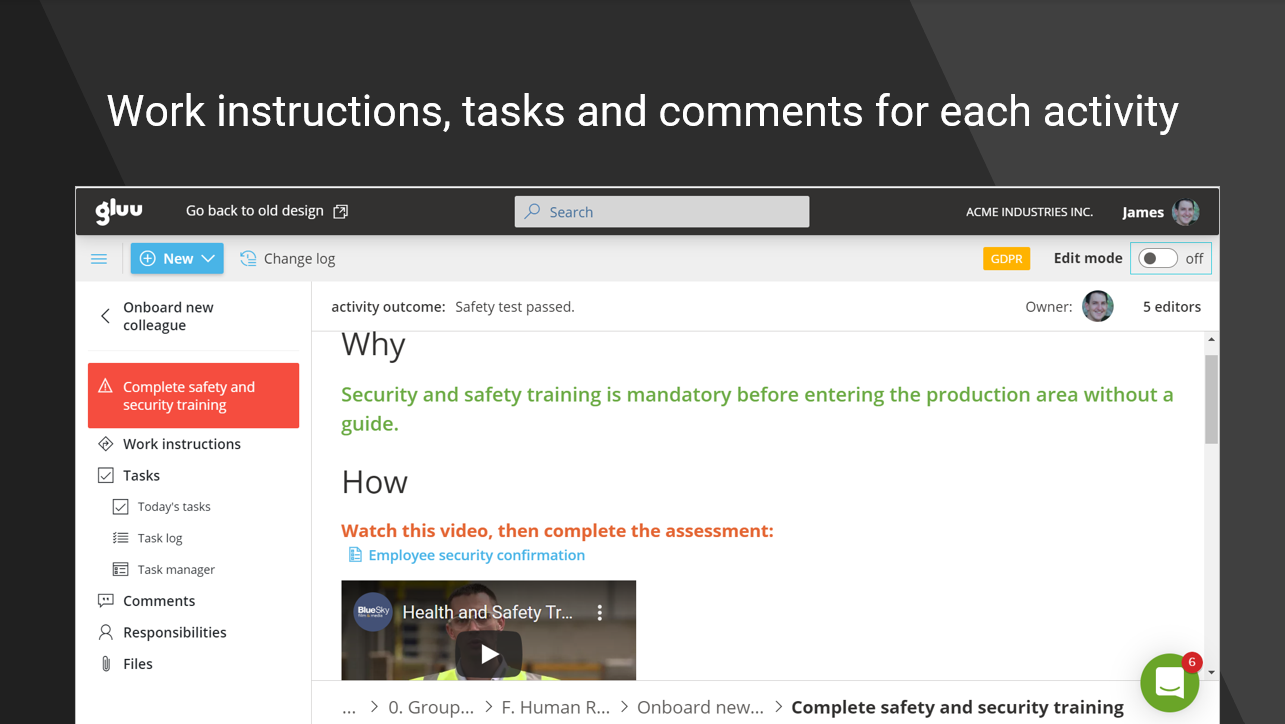The width and height of the screenshot is (1285, 724).
Task: Open Comments in the sidebar
Action: (x=158, y=601)
